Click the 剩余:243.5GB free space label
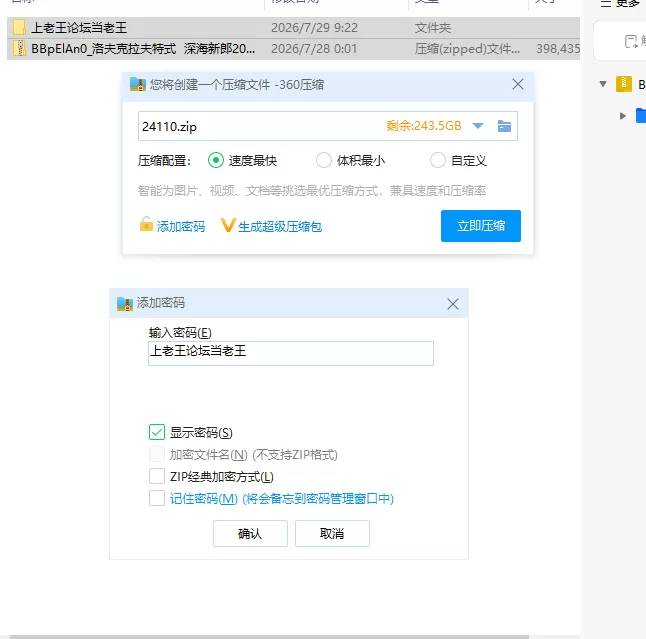The width and height of the screenshot is (646, 639). tap(424, 126)
